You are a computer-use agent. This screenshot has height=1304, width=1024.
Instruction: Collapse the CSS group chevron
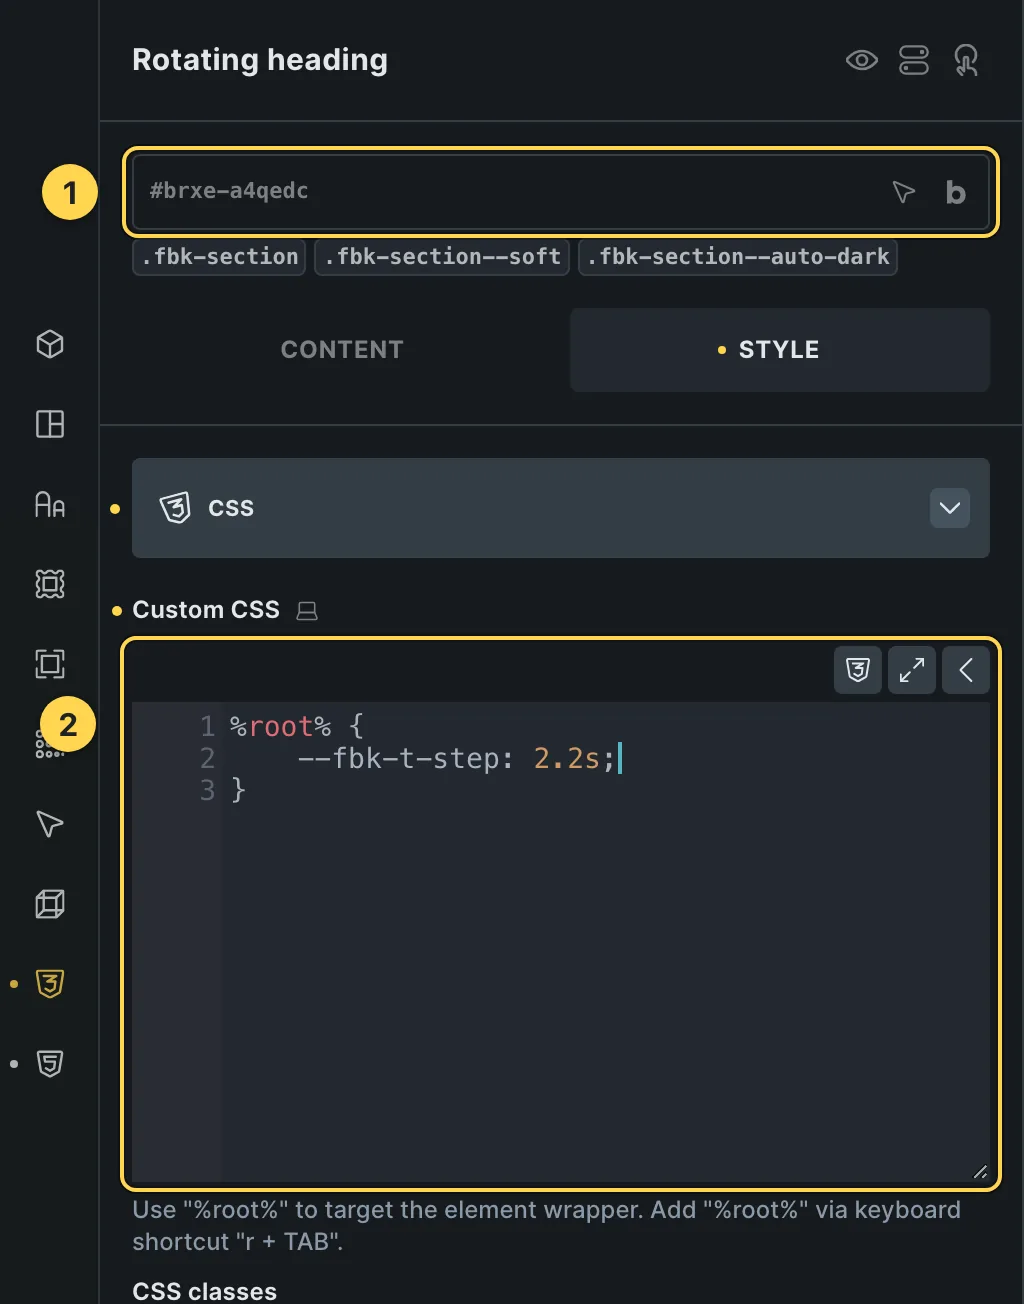coord(950,508)
